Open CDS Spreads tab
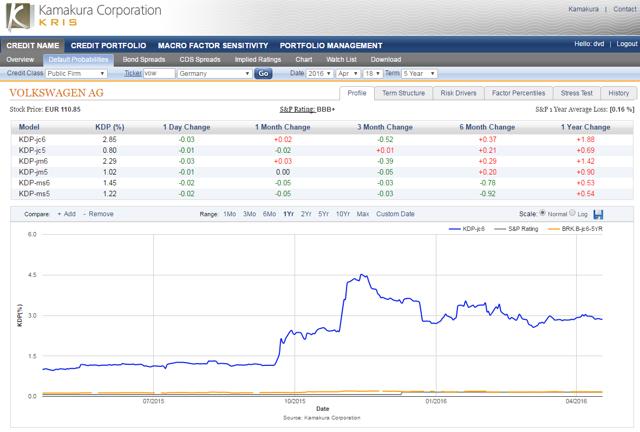 pos(200,60)
